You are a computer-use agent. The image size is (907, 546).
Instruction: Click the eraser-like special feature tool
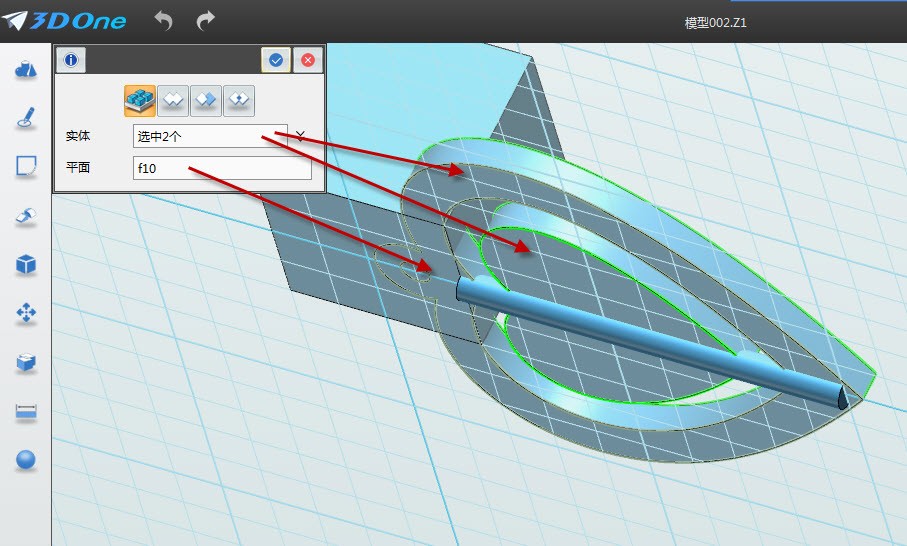tap(26, 215)
